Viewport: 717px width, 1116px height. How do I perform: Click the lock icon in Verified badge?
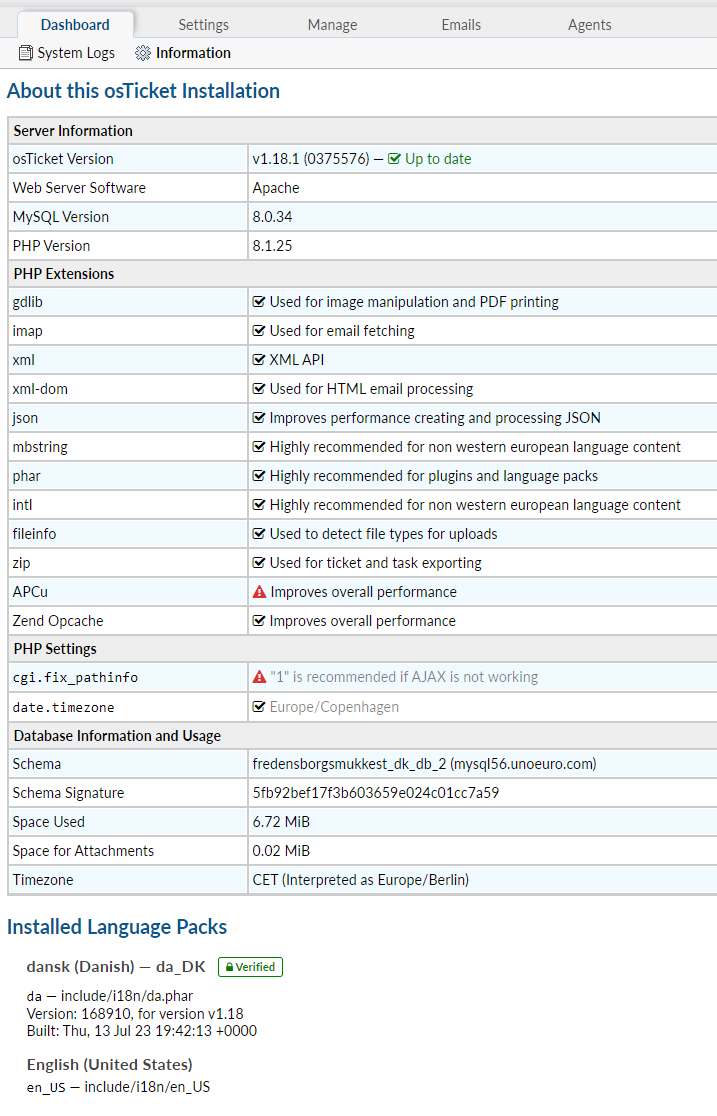pyautogui.click(x=229, y=967)
